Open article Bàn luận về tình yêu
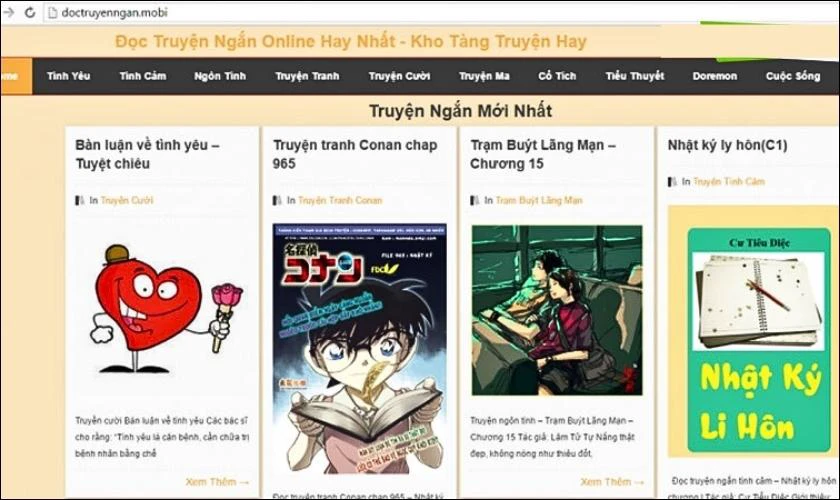The width and height of the screenshot is (840, 500). pyautogui.click(x=147, y=154)
